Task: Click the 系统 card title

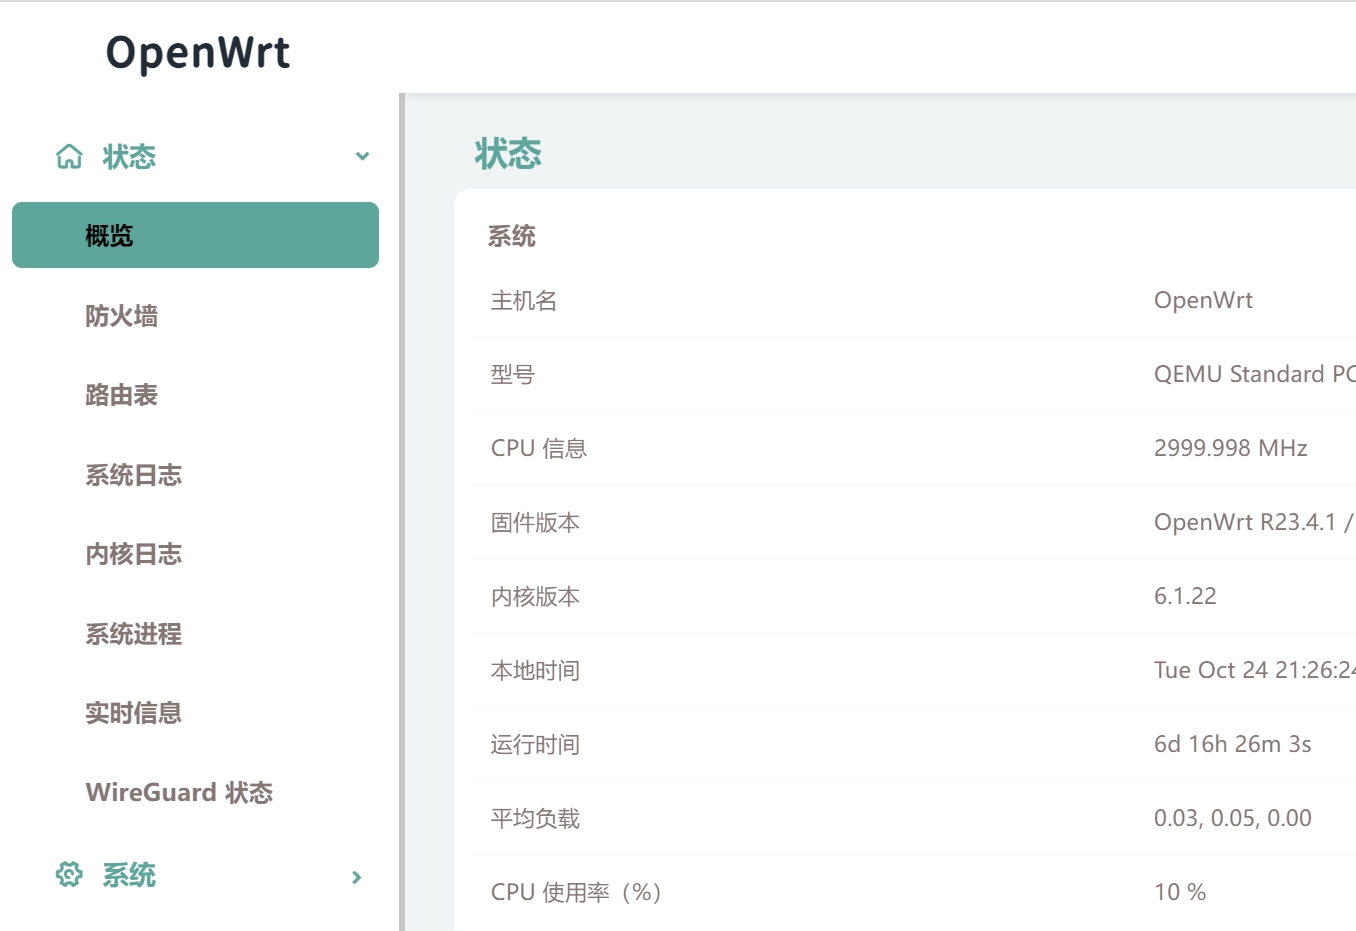Action: tap(512, 236)
